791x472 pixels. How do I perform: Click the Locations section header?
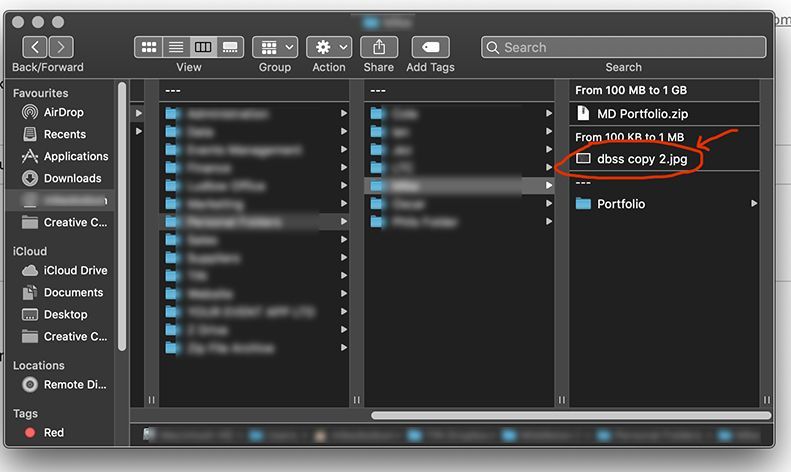[39, 366]
